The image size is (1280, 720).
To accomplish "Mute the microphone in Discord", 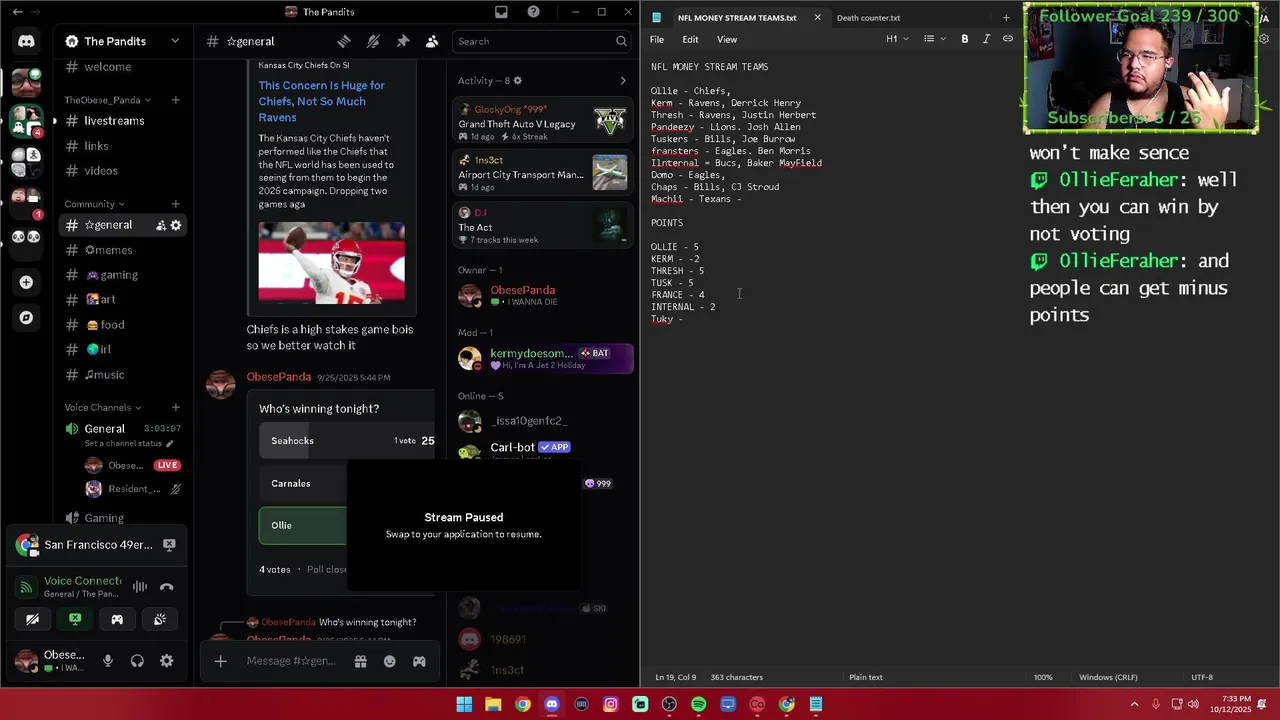I will [108, 661].
